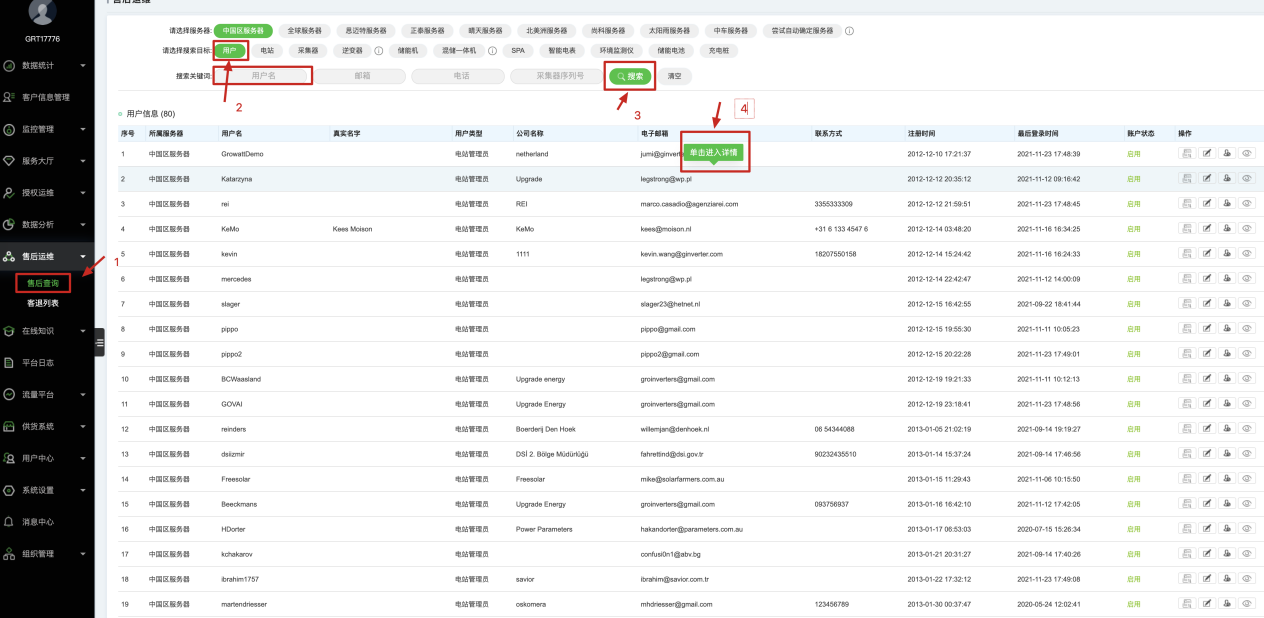Click the 清空 clear button
1264x618 pixels.
click(674, 76)
